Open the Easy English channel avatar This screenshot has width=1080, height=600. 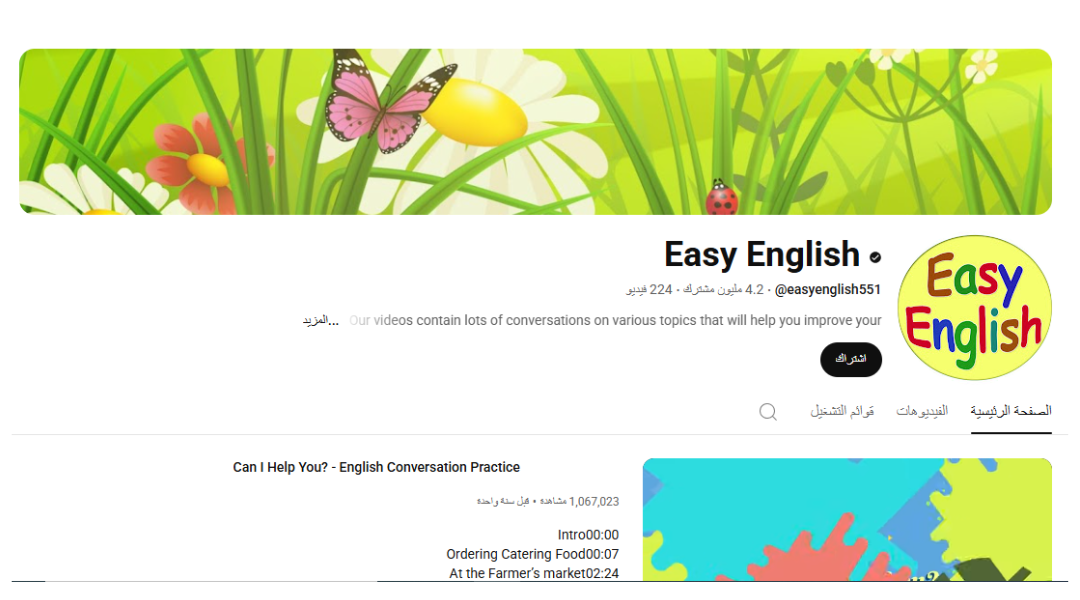[975, 307]
